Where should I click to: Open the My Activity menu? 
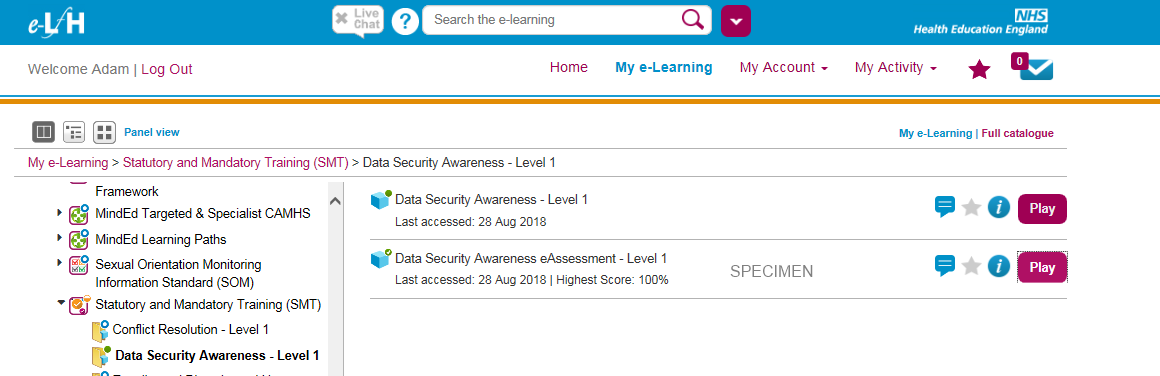(x=896, y=67)
